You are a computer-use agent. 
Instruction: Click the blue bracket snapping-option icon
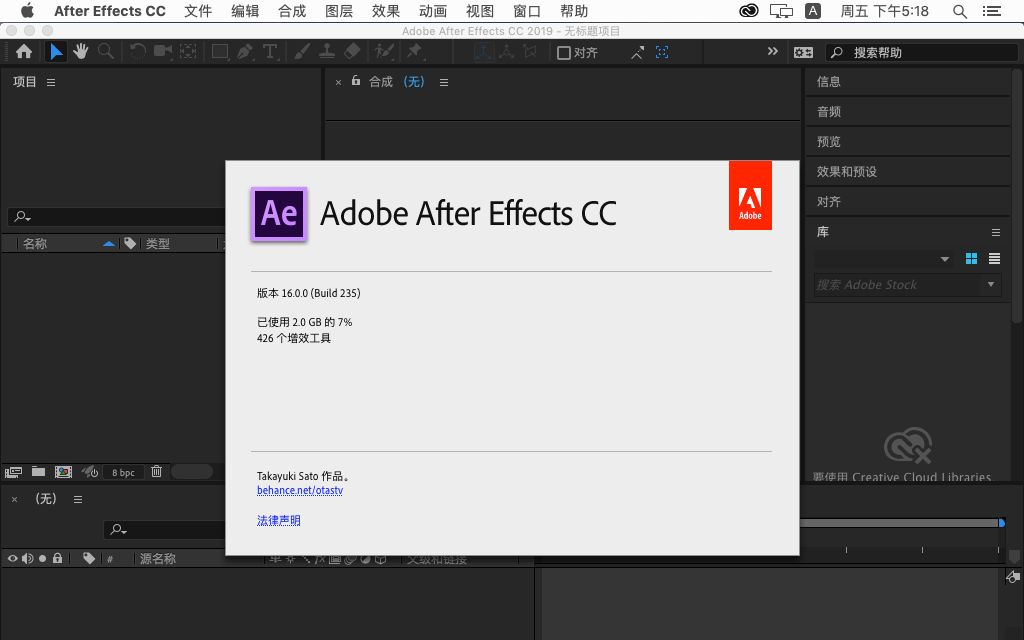pyautogui.click(x=662, y=52)
